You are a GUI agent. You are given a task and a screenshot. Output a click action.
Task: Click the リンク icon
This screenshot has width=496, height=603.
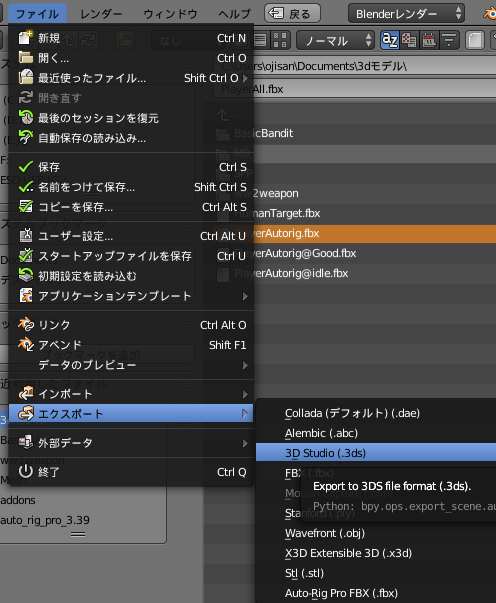(x=26, y=325)
